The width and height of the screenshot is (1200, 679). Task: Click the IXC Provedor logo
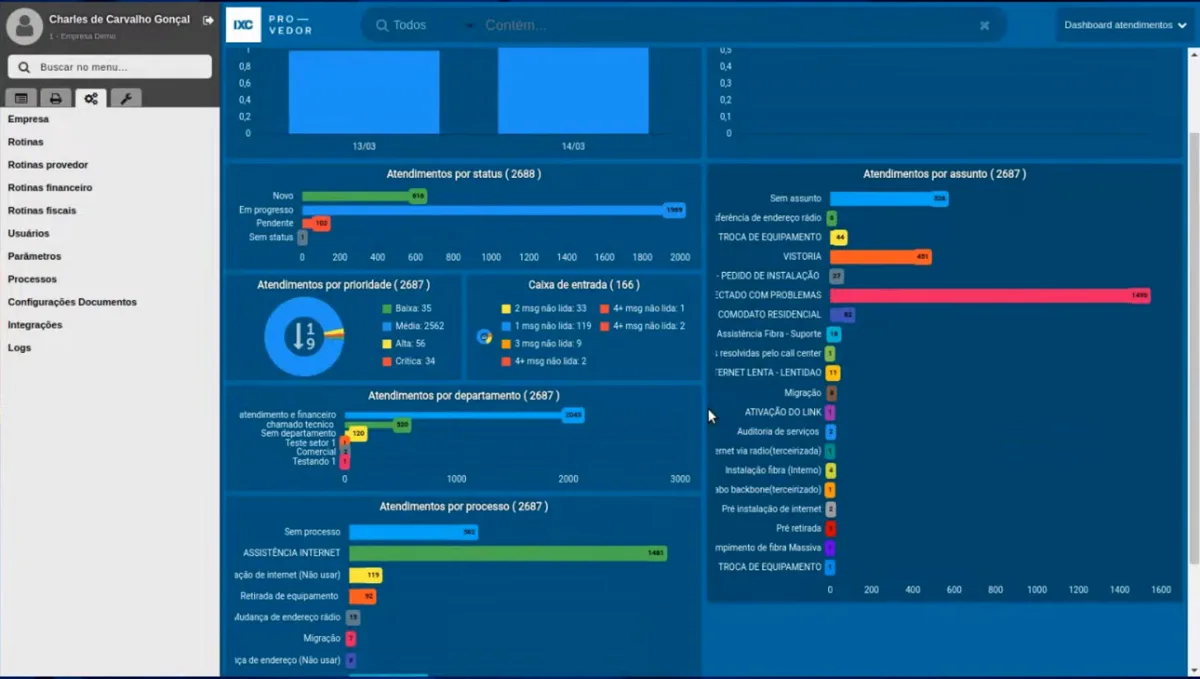point(270,25)
